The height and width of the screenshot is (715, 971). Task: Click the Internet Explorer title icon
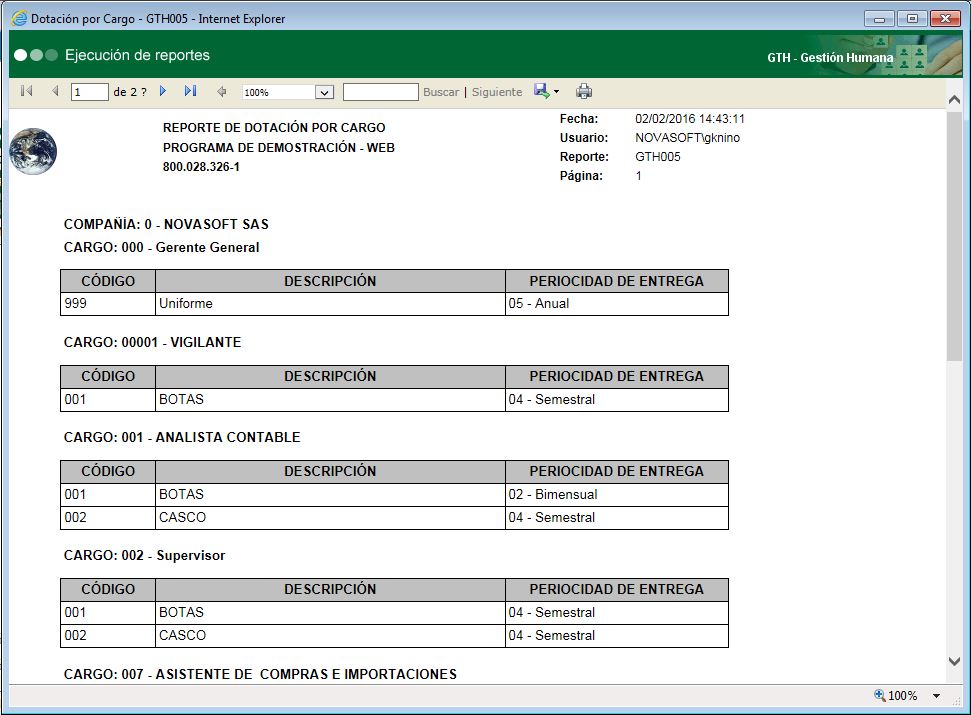[x=19, y=18]
